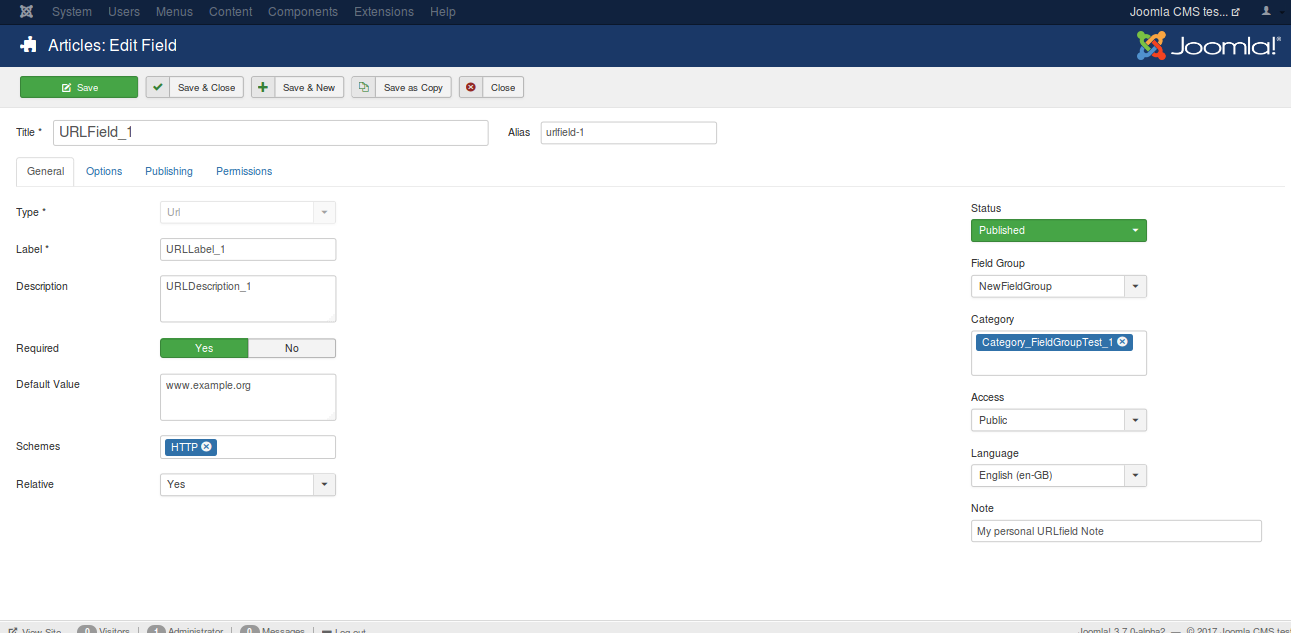Viewport: 1291px width, 633px height.
Task: Click the copy icon on Save as Copy
Action: tap(364, 87)
